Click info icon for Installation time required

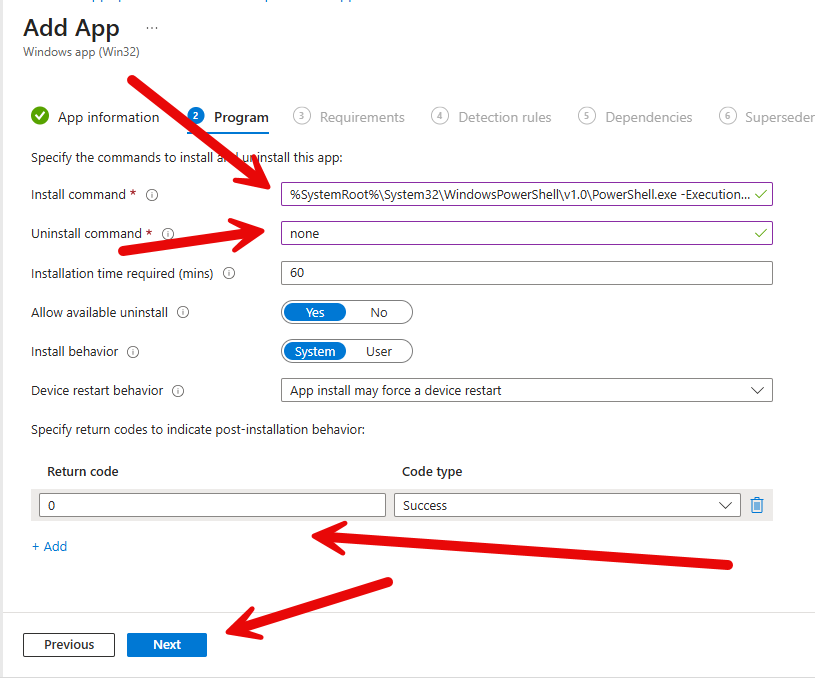(x=229, y=273)
